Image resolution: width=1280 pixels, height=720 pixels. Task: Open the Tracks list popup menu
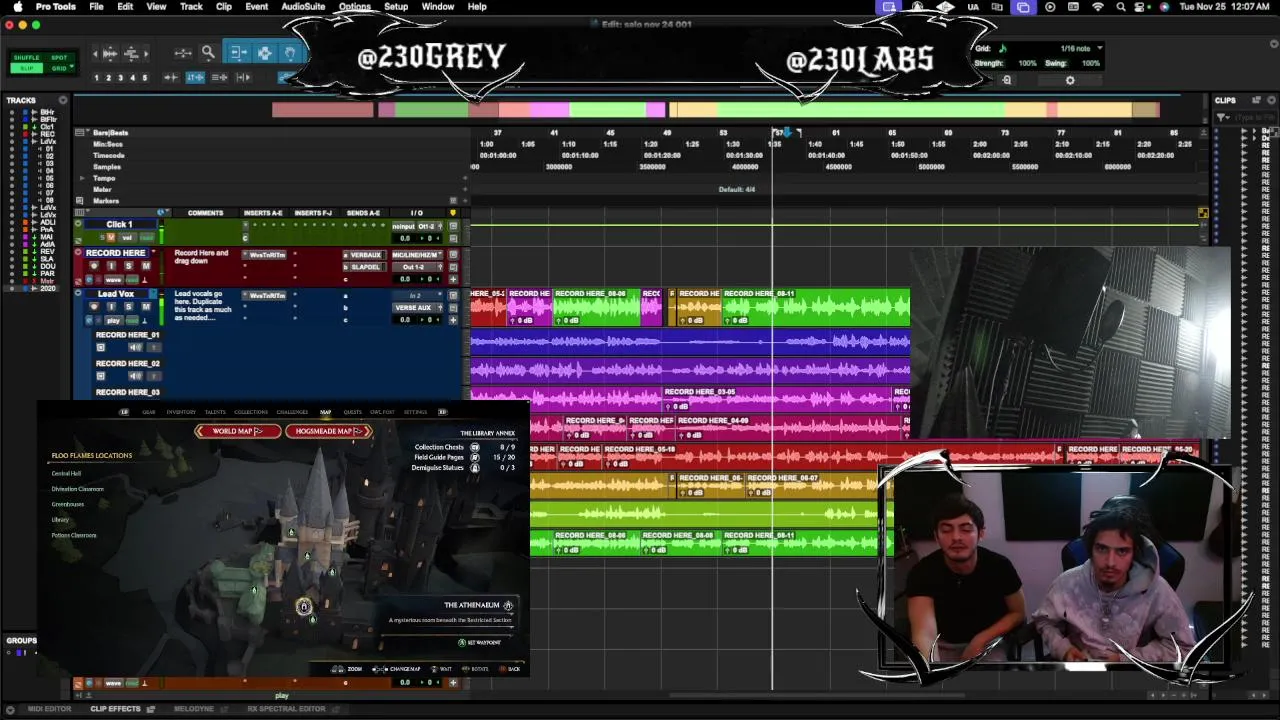(x=62, y=100)
